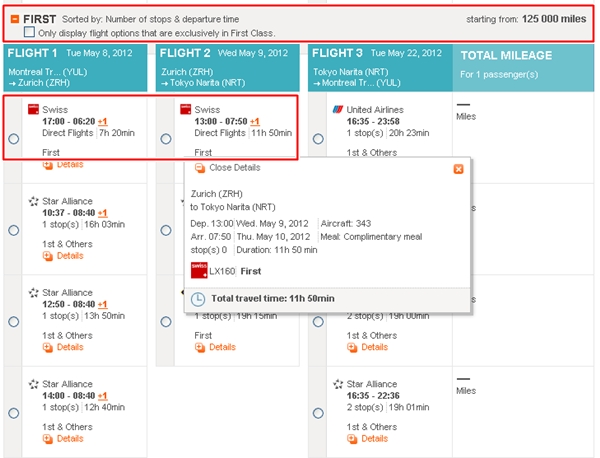Viewport: 600px width, 458px height.
Task: Click +1 day link on 10:37 - 08:40 flight
Action: (x=103, y=213)
